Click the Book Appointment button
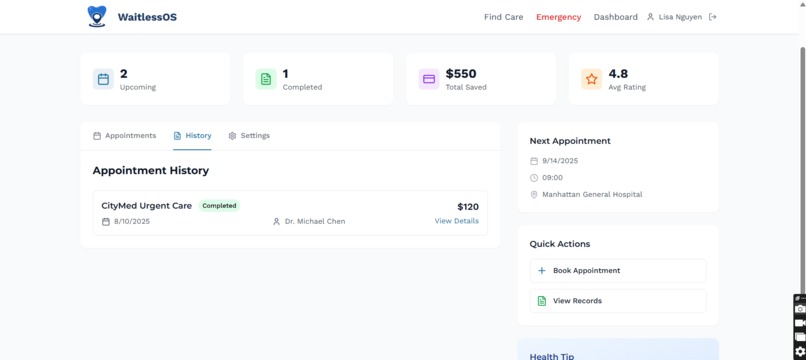The width and height of the screenshot is (806, 360). (618, 271)
